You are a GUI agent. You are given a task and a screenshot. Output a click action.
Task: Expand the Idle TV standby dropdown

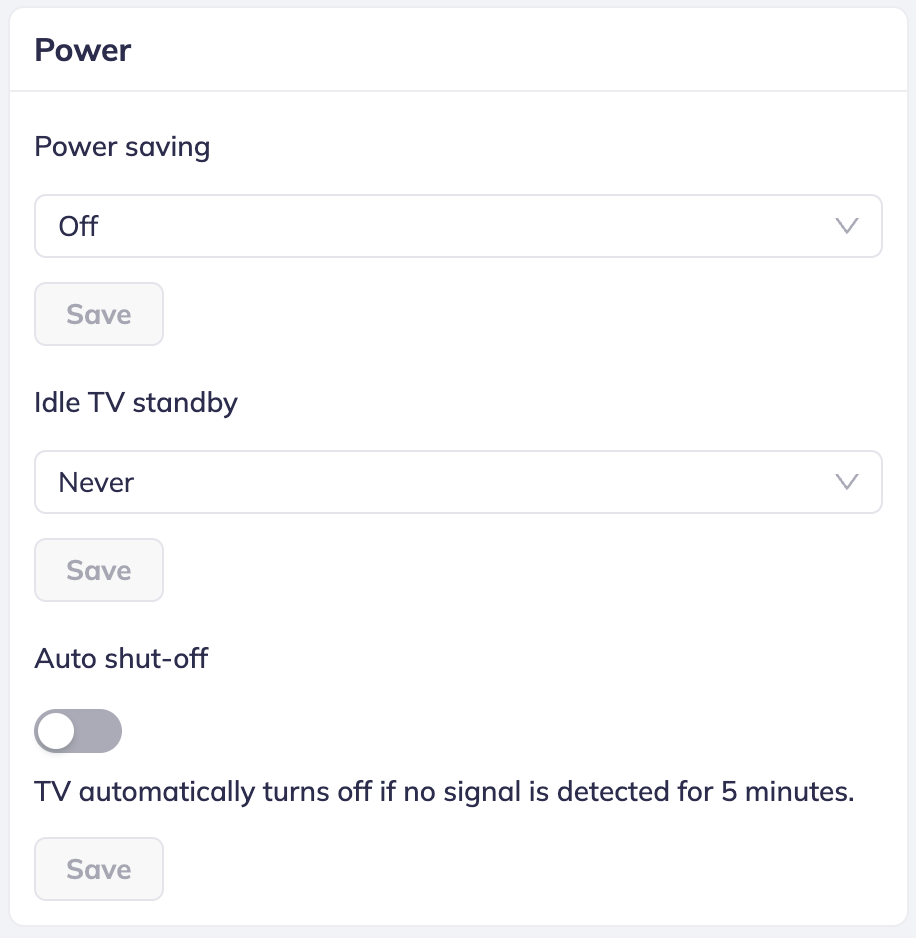[458, 482]
